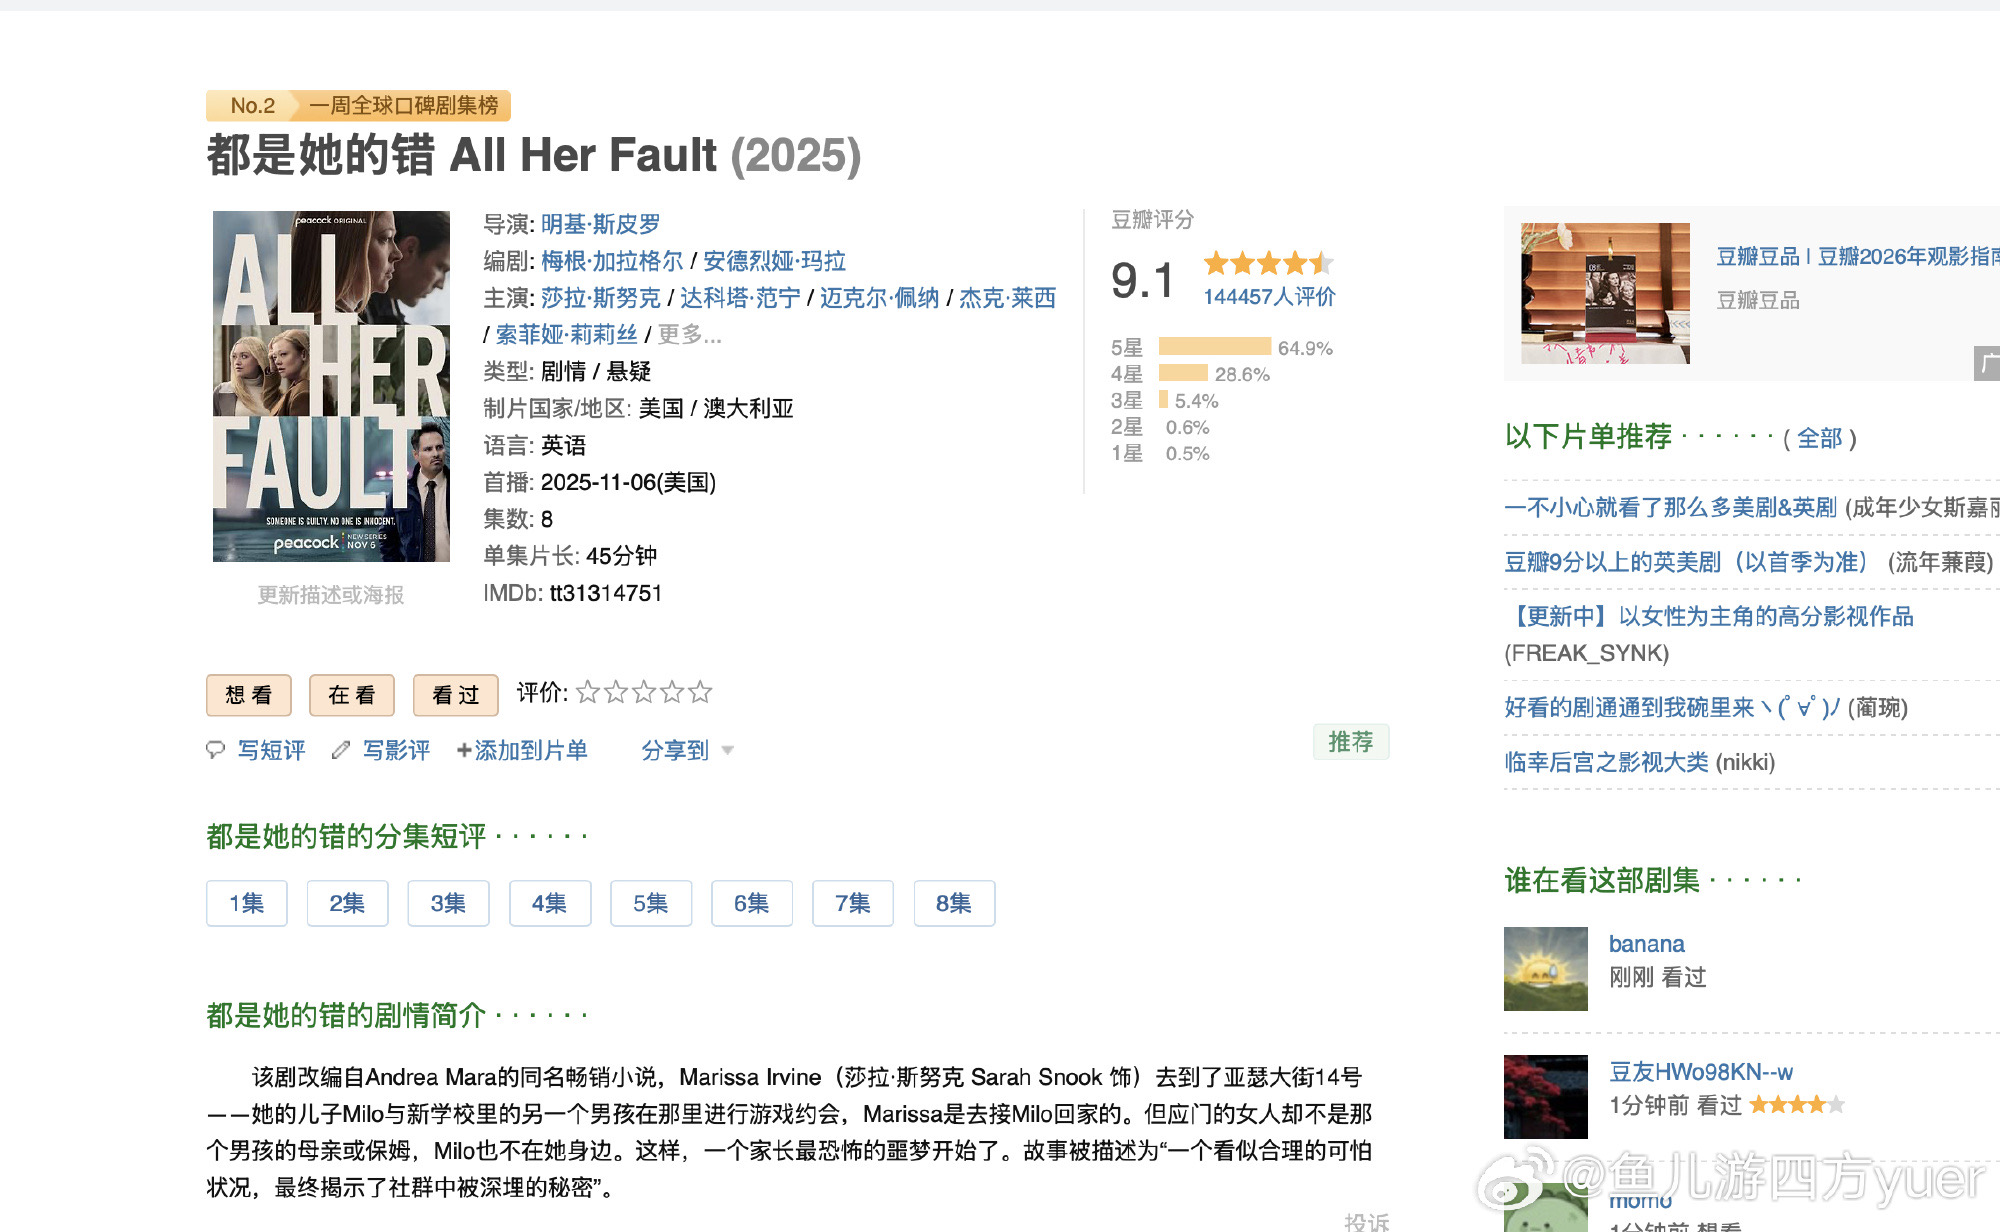
Task: Open 豆友HWo98KN--w's avatar image
Action: pyautogui.click(x=1545, y=1096)
